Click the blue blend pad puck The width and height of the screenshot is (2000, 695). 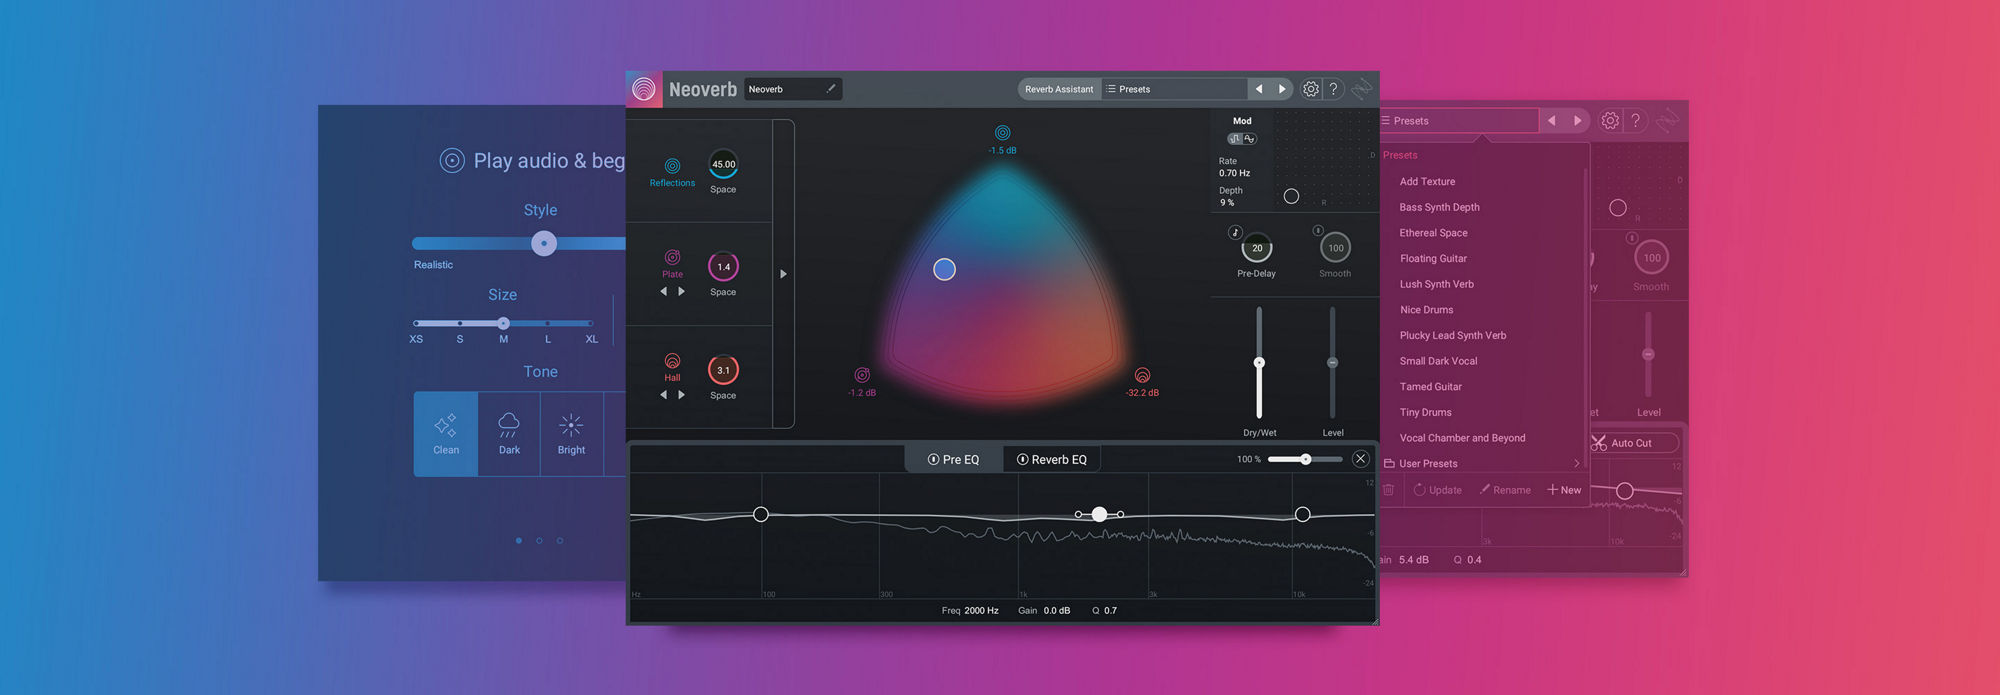tap(944, 269)
